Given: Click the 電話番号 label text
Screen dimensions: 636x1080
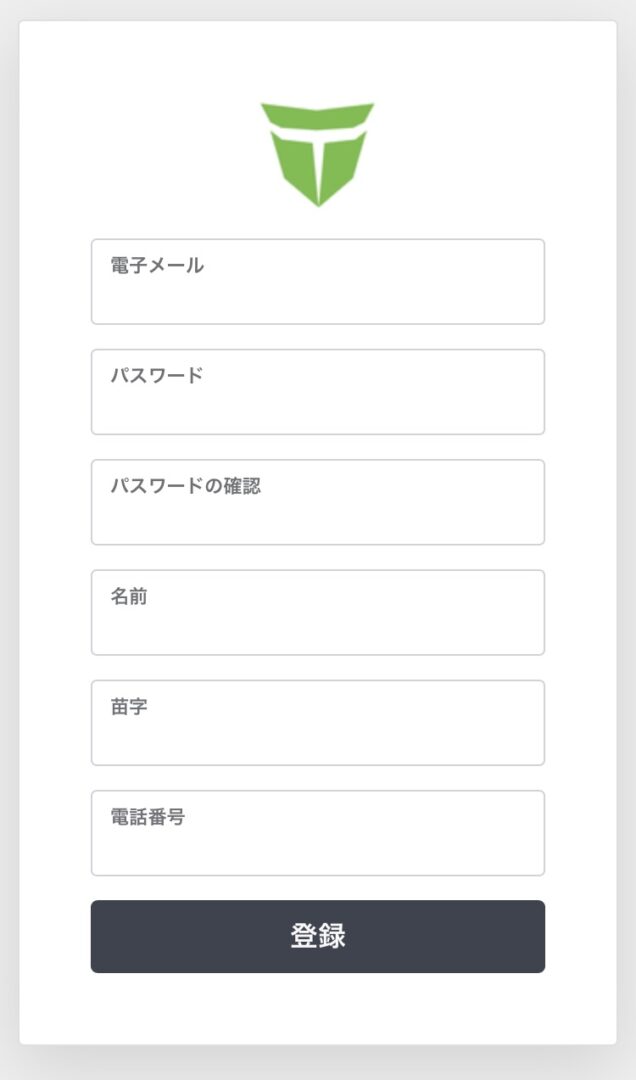Looking at the screenshot, I should 148,816.
